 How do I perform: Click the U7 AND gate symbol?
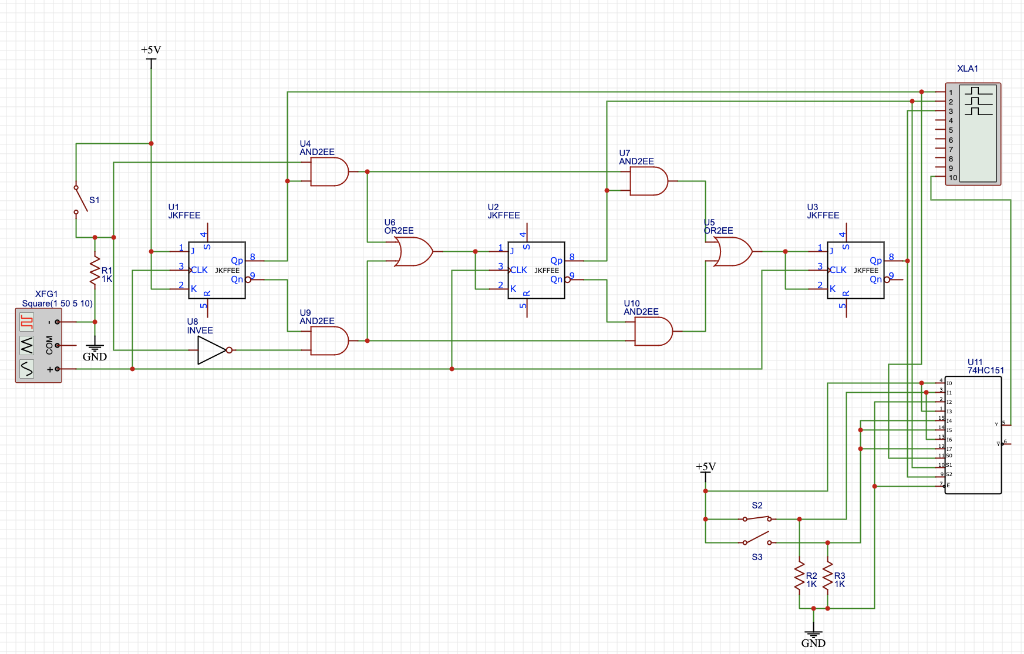click(x=648, y=181)
